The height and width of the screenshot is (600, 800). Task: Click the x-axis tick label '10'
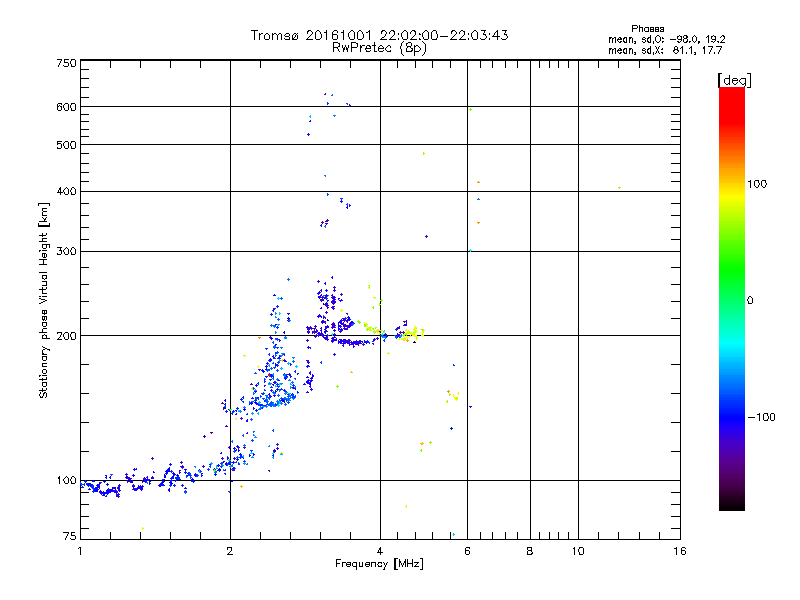(x=578, y=551)
